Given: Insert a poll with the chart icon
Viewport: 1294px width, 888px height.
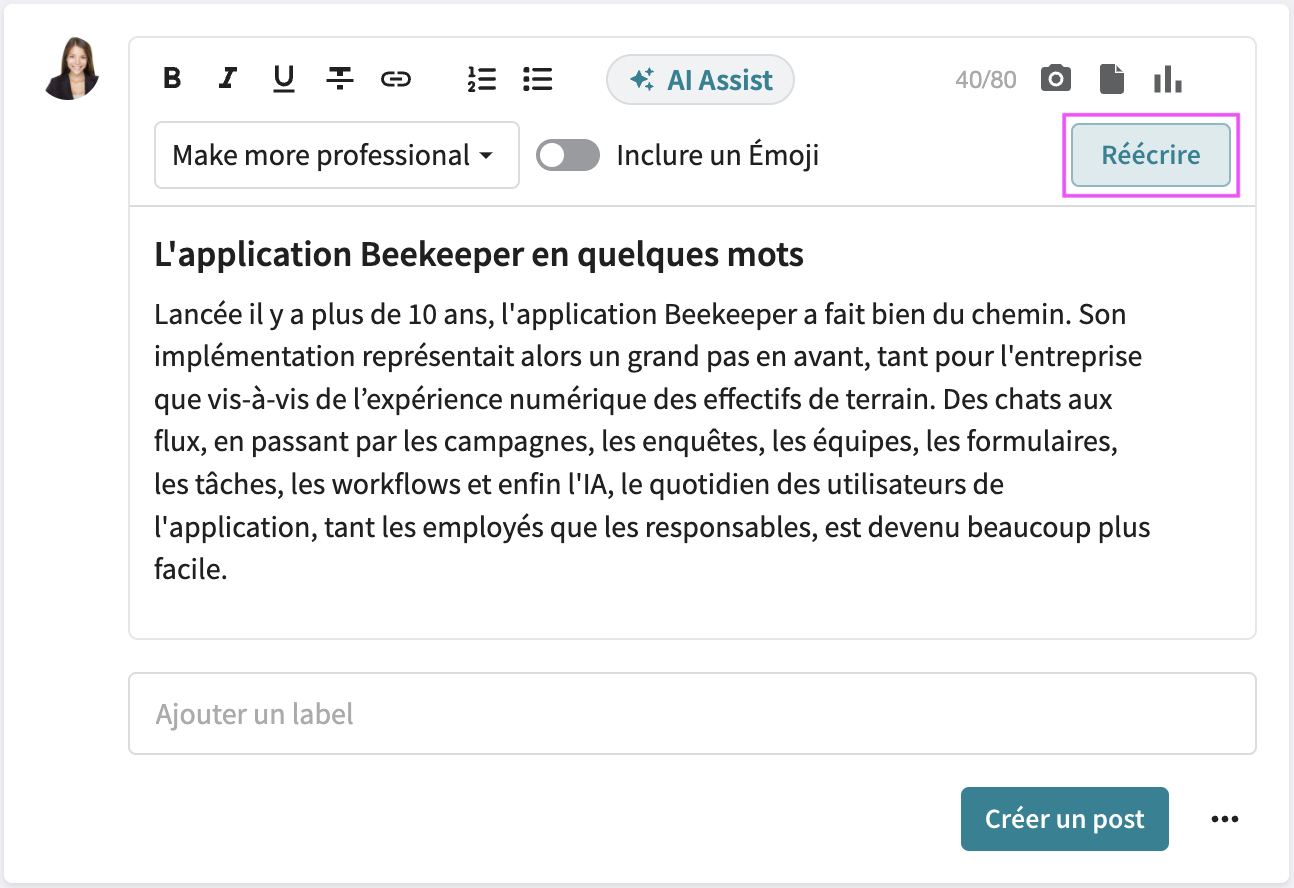Looking at the screenshot, I should click(1167, 78).
